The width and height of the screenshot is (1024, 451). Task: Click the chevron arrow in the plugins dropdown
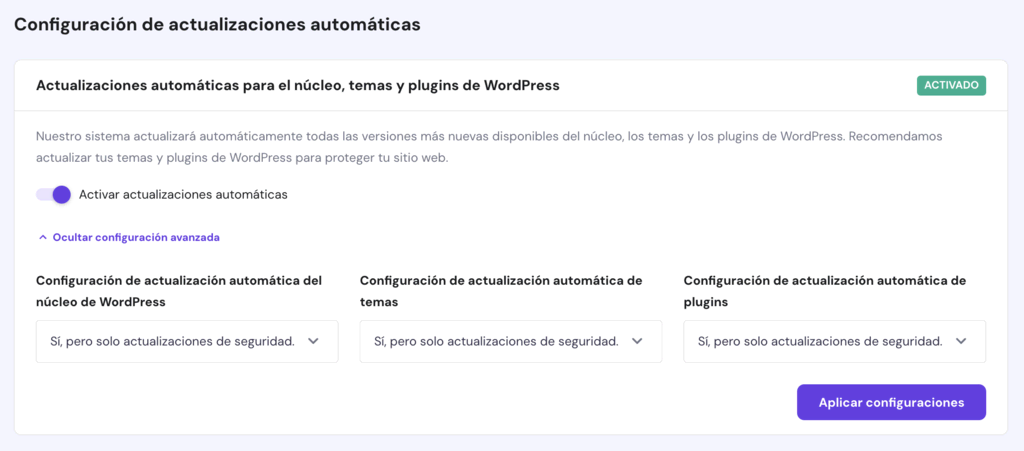click(x=961, y=341)
